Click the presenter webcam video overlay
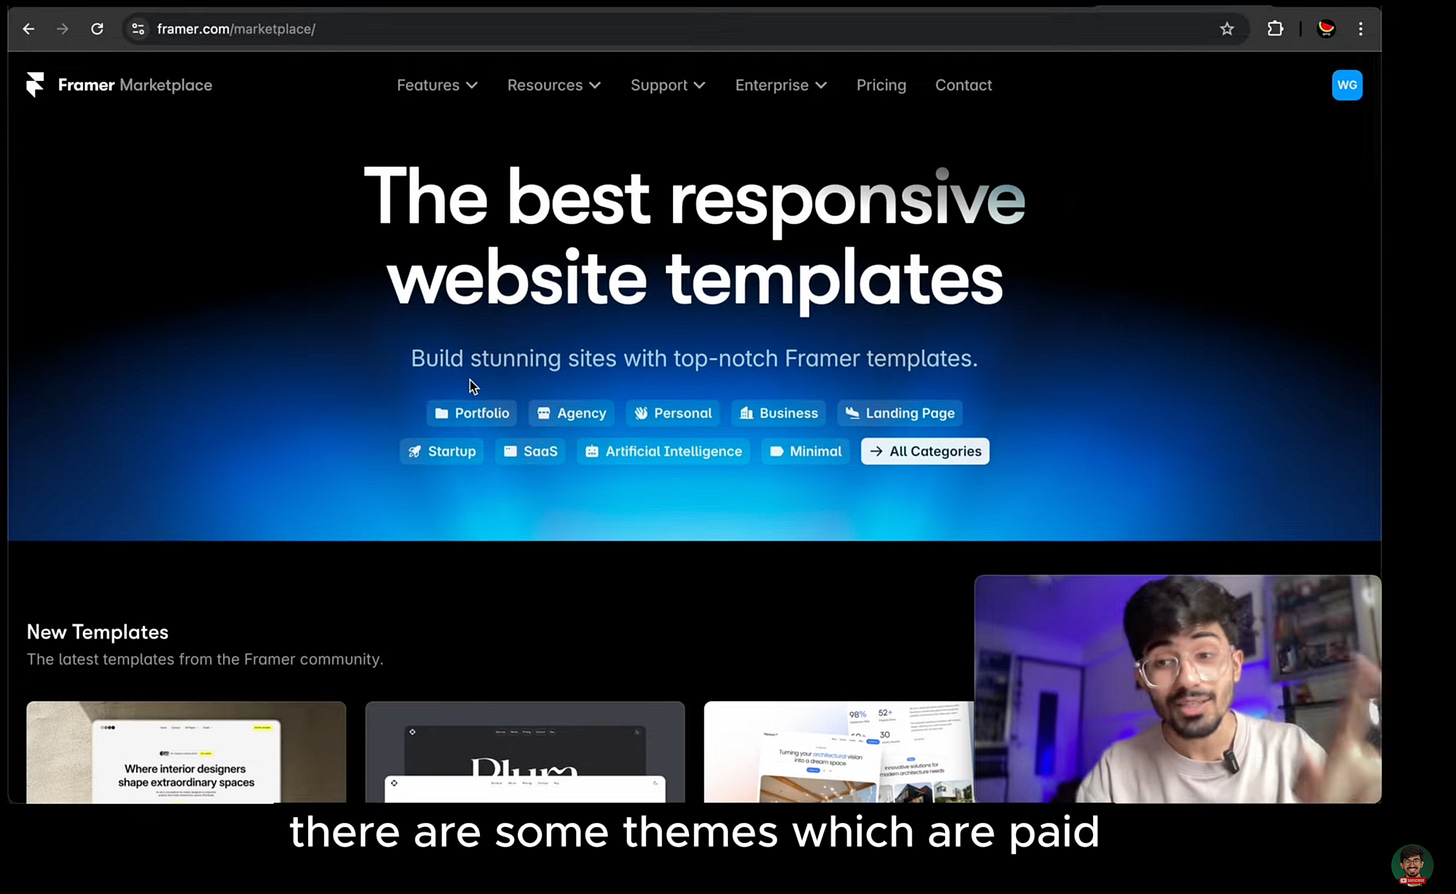Image resolution: width=1456 pixels, height=894 pixels. tap(1178, 689)
